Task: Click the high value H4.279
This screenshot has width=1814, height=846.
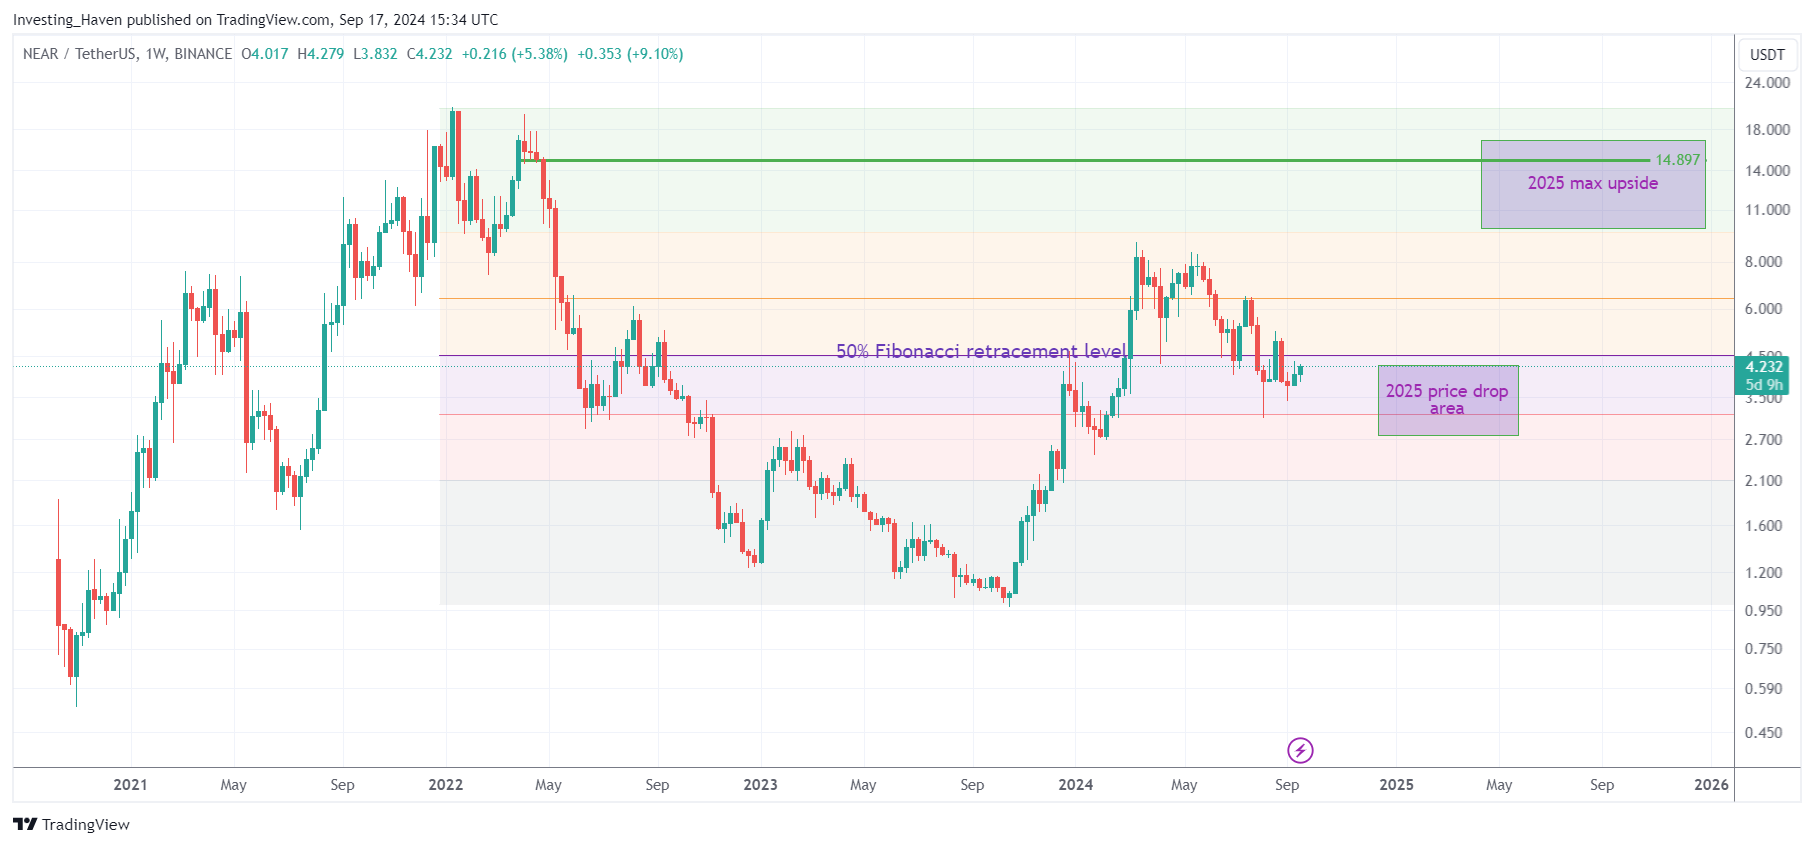Action: [320, 54]
